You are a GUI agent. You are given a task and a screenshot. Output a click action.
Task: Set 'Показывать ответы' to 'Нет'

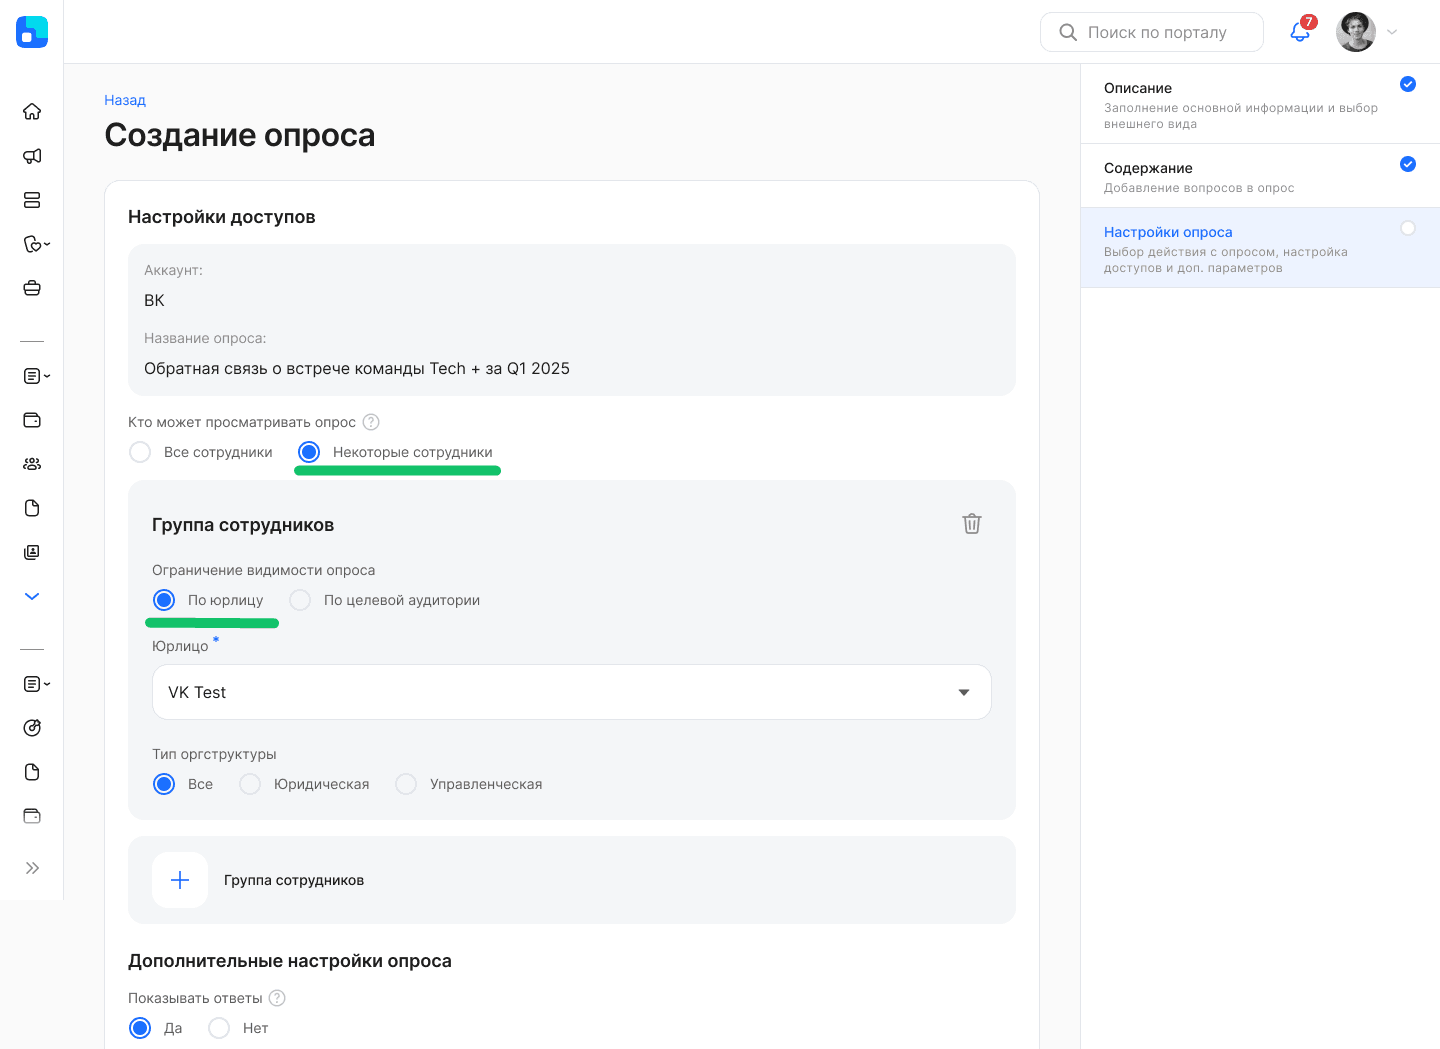(238, 1028)
